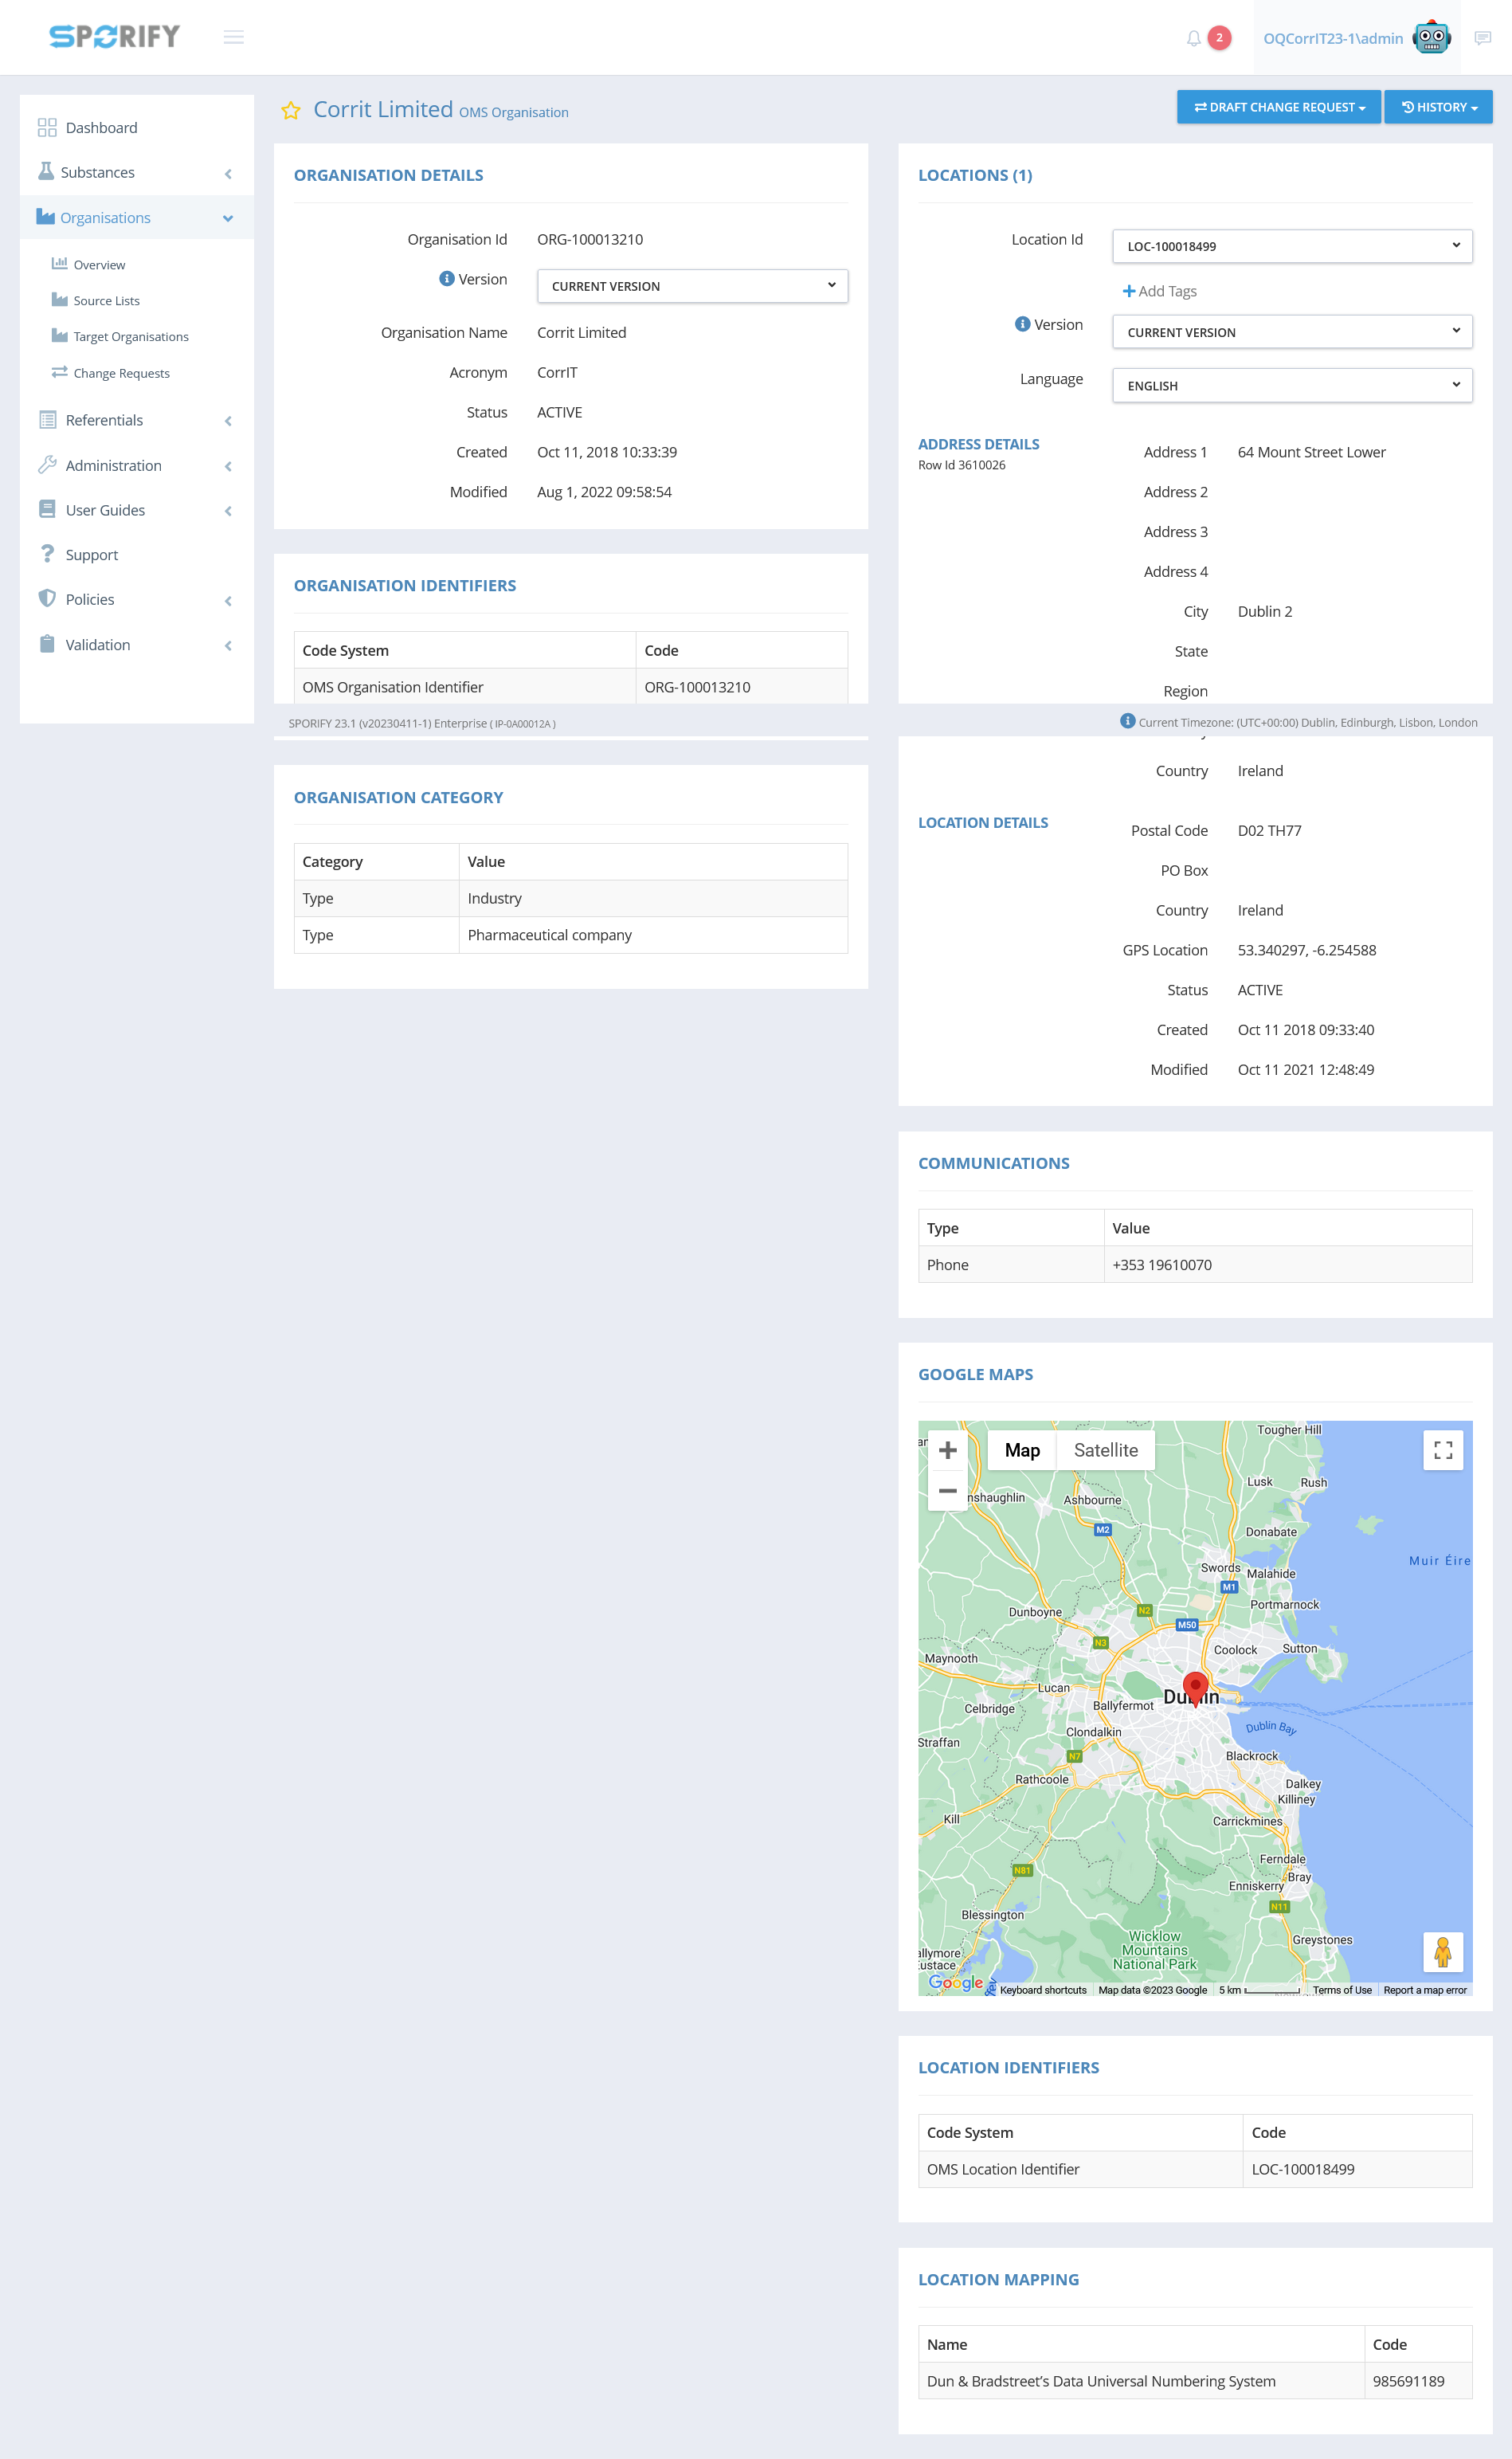Screen dimensions: 1512x2459
Task: Open Change Requests in the sidebar
Action: click(121, 373)
